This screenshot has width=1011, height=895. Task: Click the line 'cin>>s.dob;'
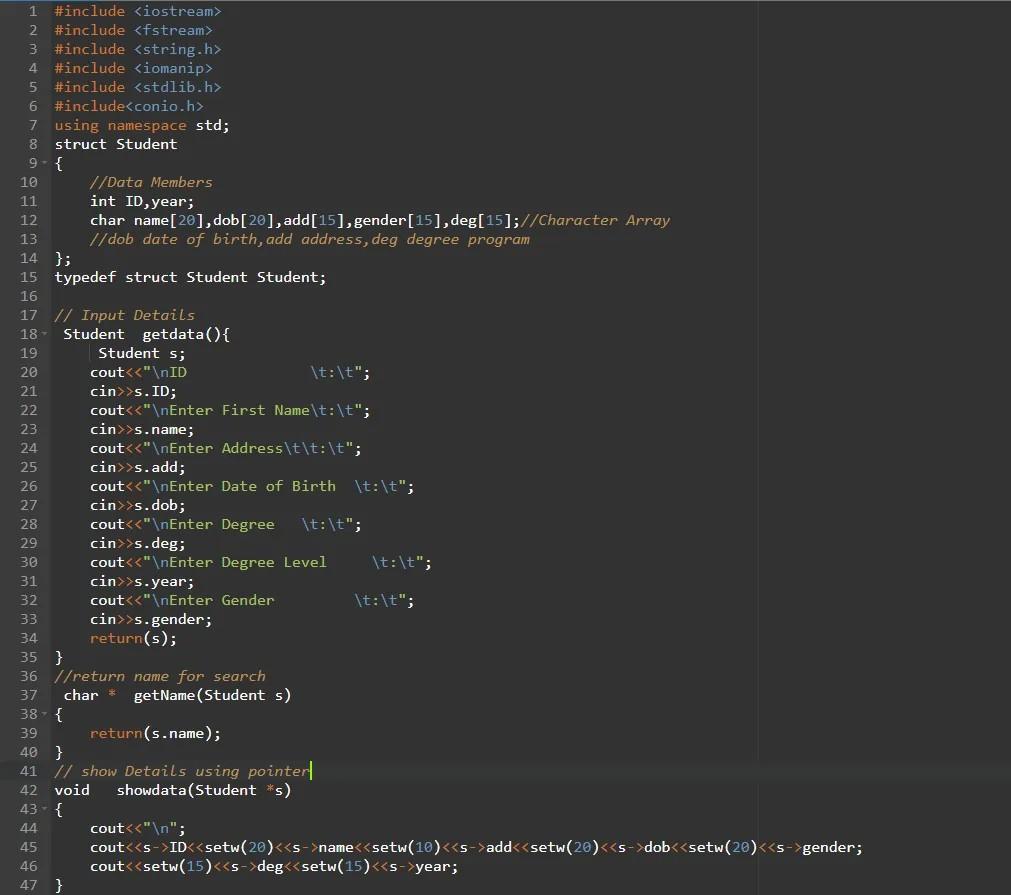point(137,506)
